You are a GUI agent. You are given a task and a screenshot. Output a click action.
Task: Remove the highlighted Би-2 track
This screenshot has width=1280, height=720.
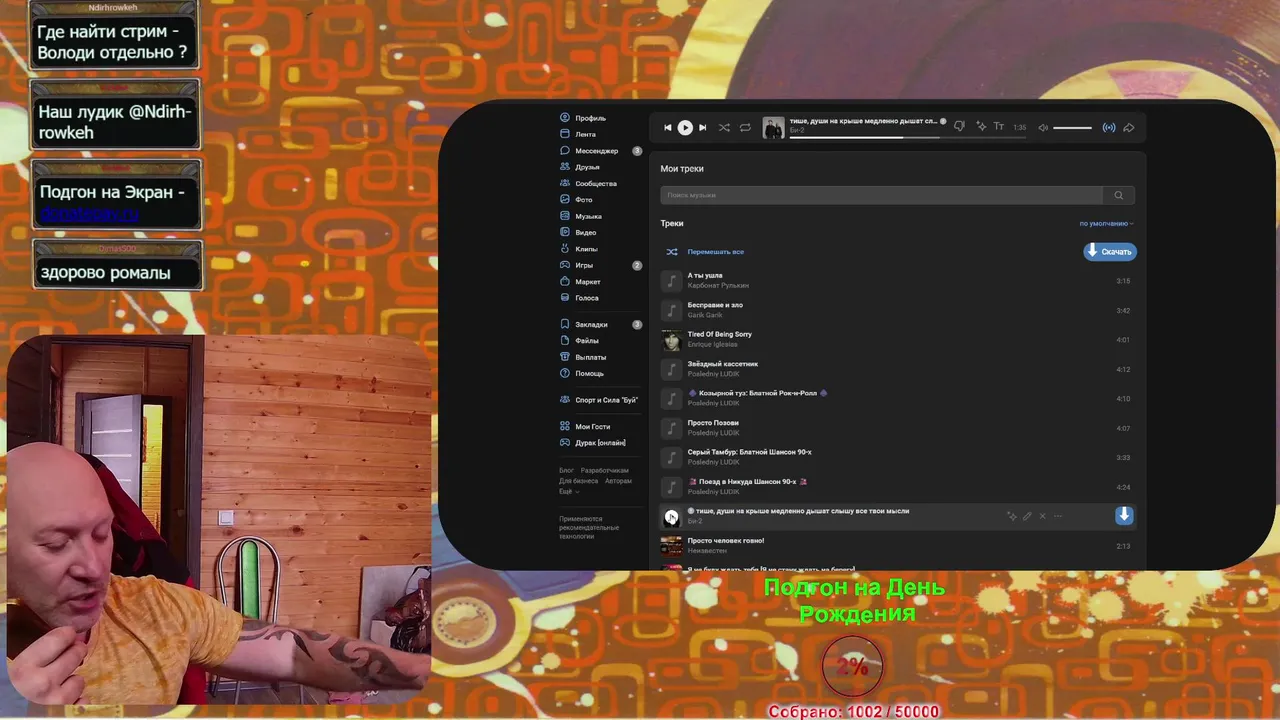coord(1042,516)
